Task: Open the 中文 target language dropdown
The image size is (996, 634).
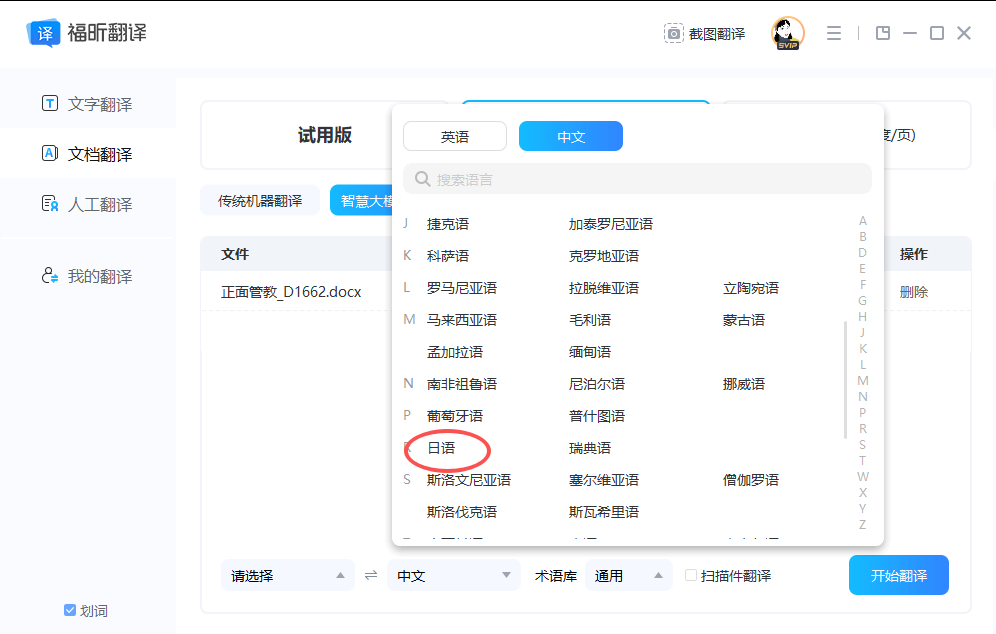Action: click(x=454, y=575)
